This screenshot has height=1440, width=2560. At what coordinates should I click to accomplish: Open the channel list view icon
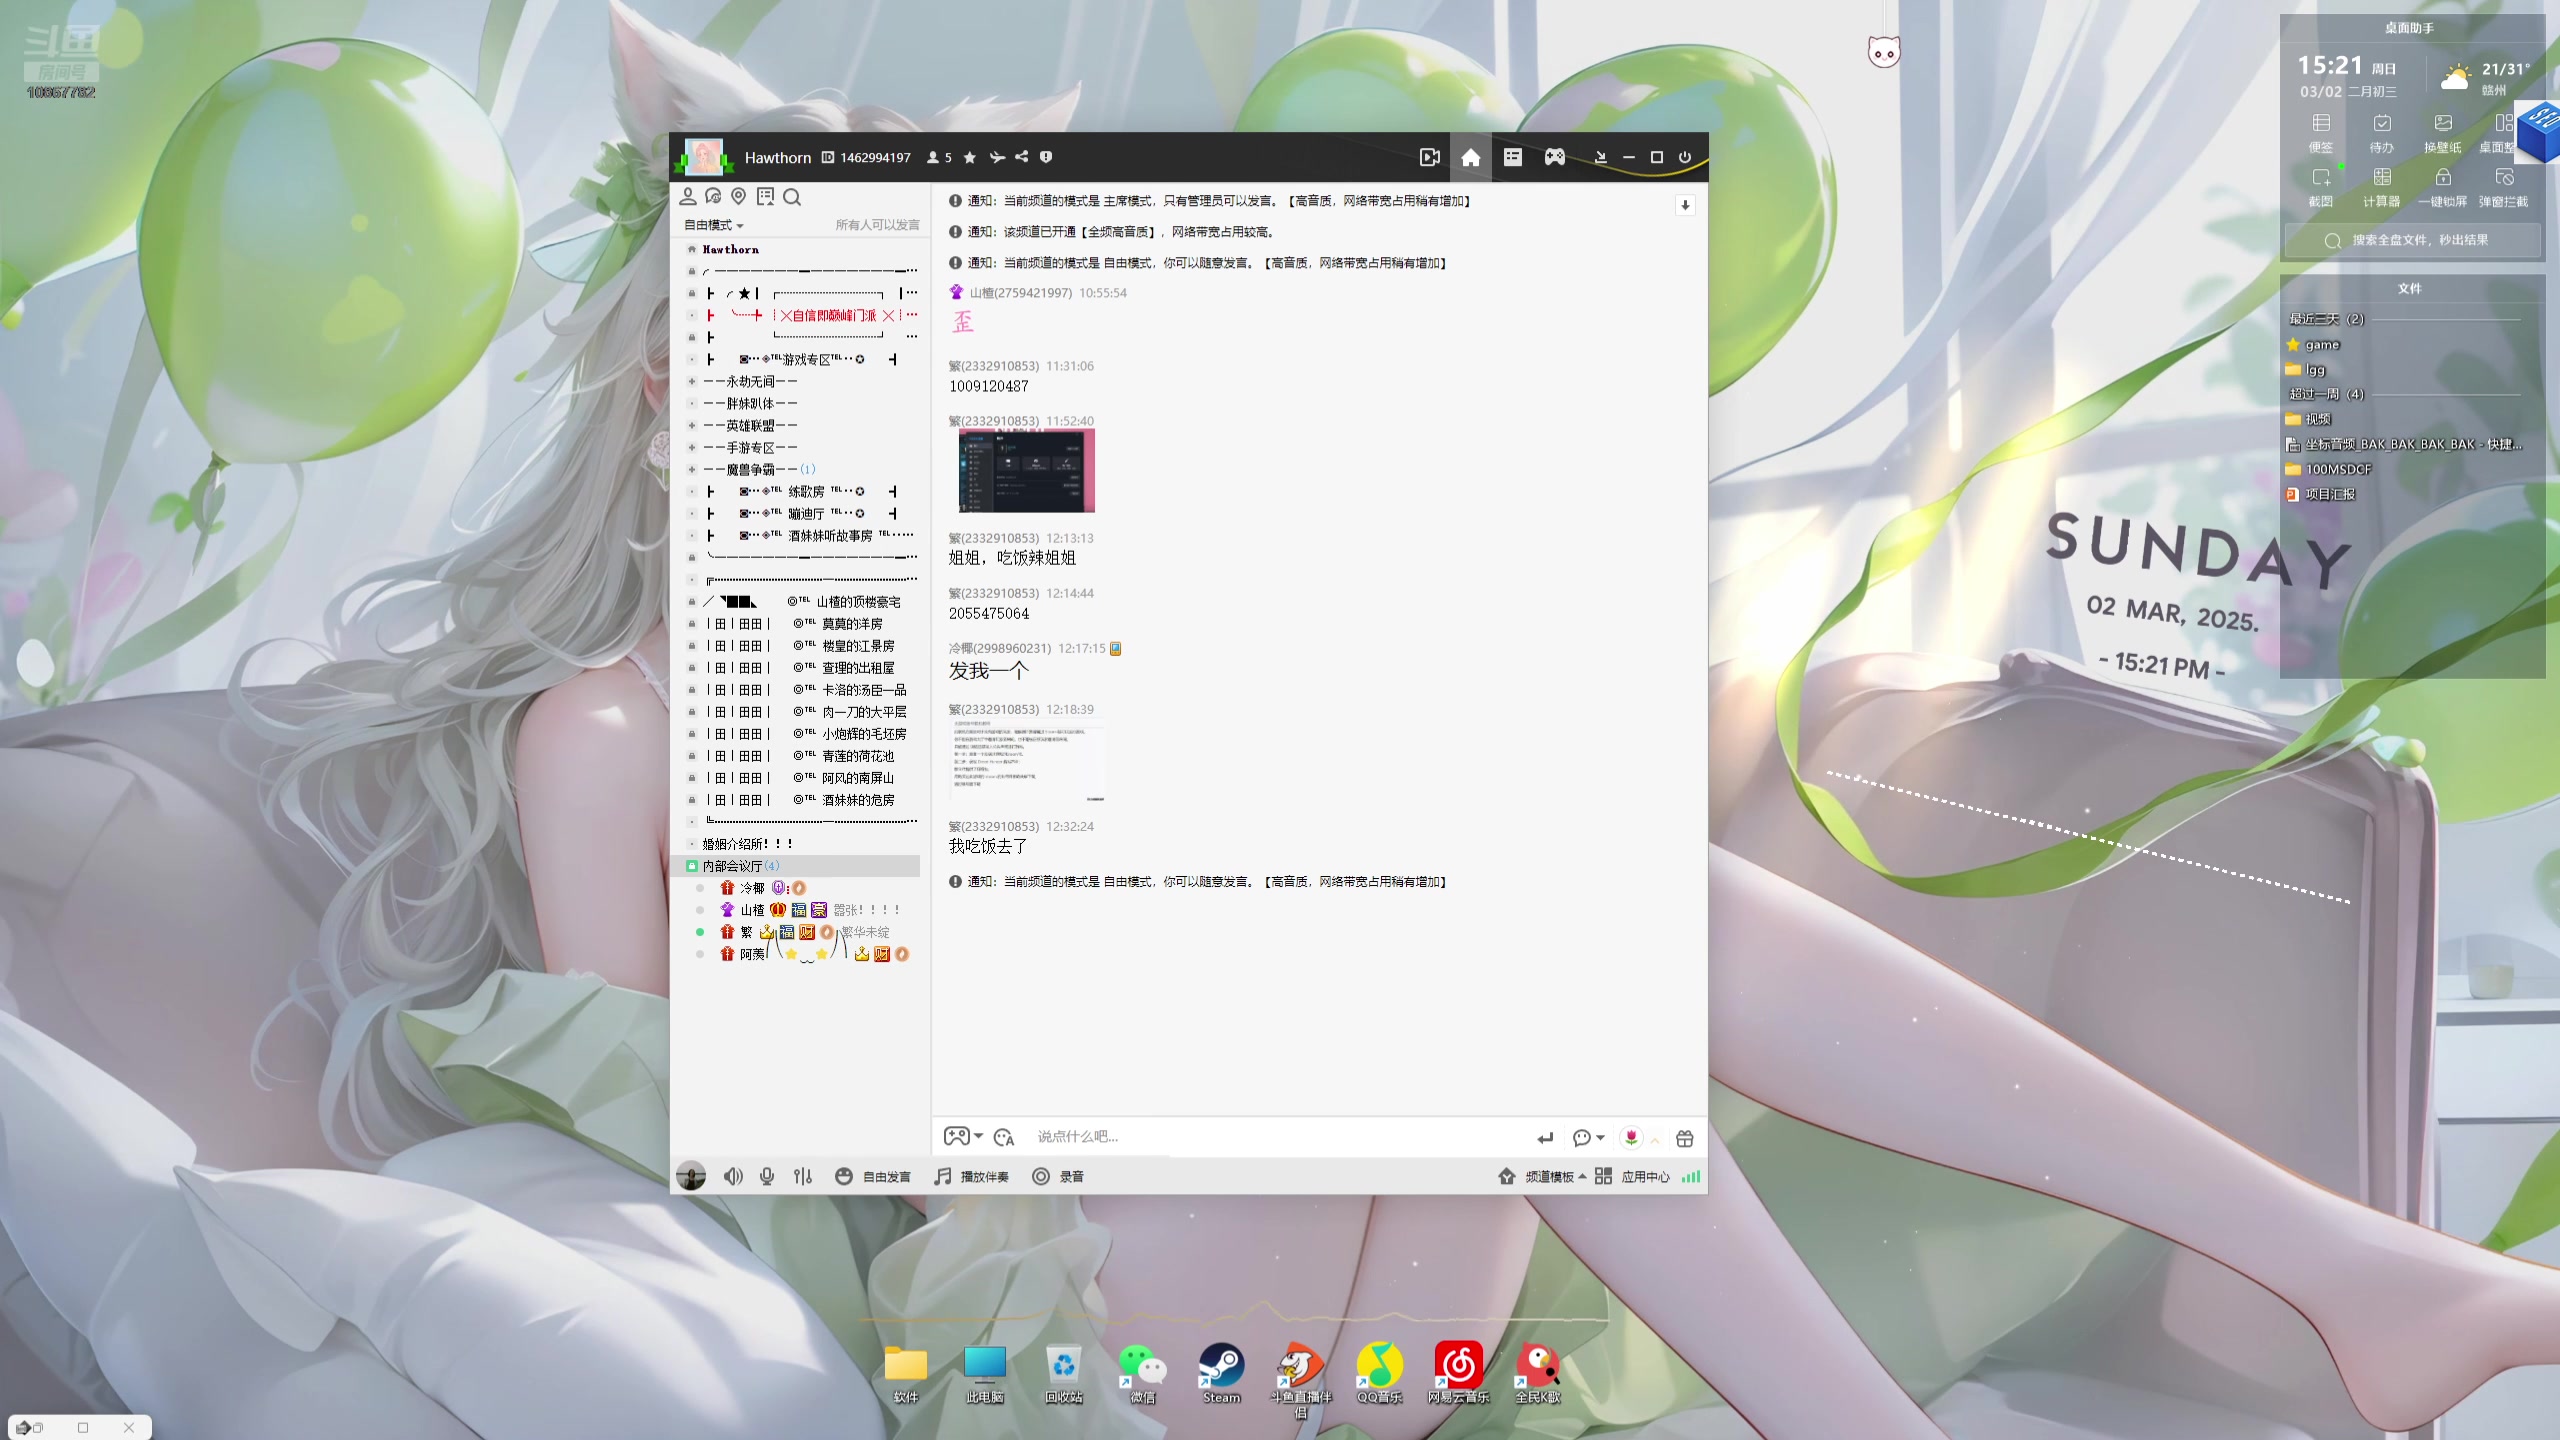1512,157
